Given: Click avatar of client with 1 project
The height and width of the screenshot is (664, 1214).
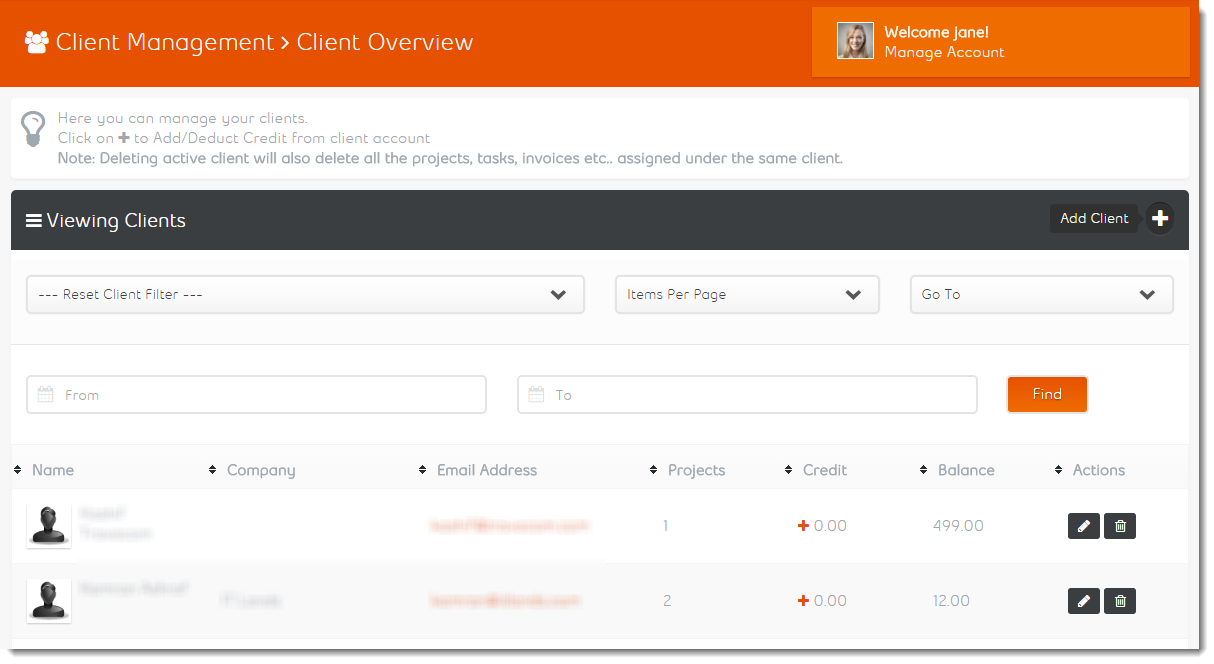Looking at the screenshot, I should pos(48,526).
